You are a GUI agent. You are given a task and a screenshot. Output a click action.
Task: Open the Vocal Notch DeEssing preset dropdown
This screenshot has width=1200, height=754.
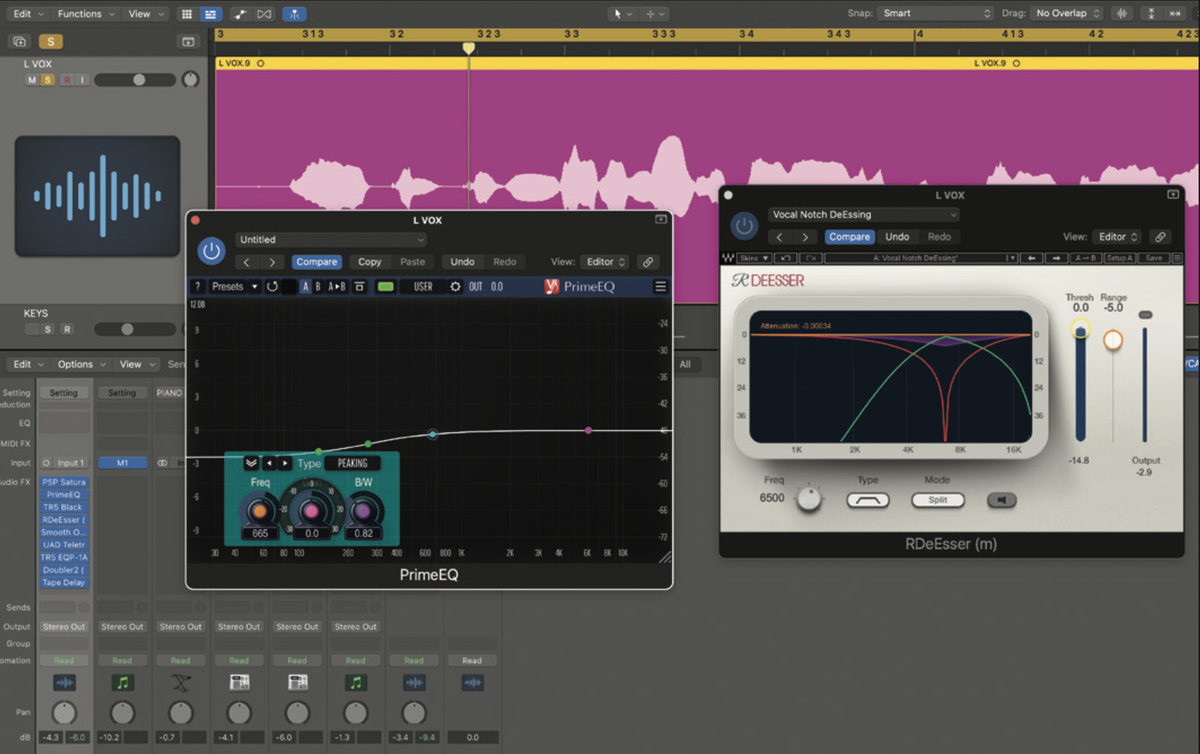[x=864, y=214]
